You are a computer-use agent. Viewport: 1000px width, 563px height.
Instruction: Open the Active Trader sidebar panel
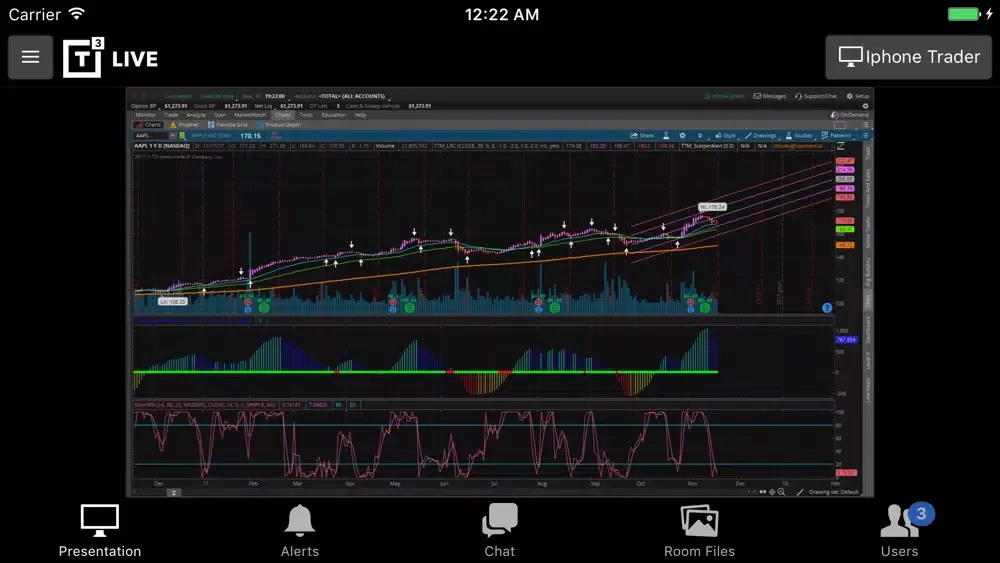(868, 233)
